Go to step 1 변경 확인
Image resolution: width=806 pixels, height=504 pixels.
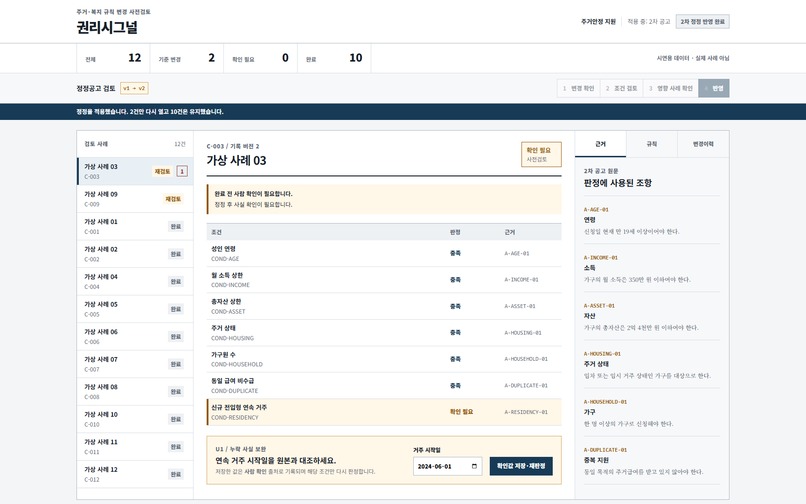coord(578,88)
